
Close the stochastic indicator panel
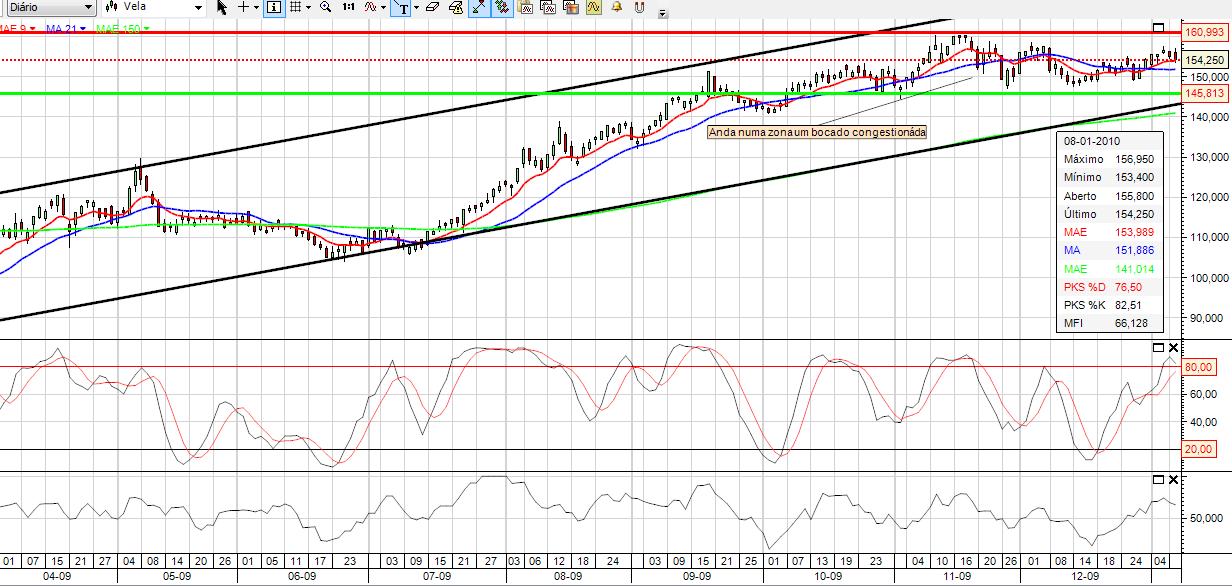(1174, 347)
